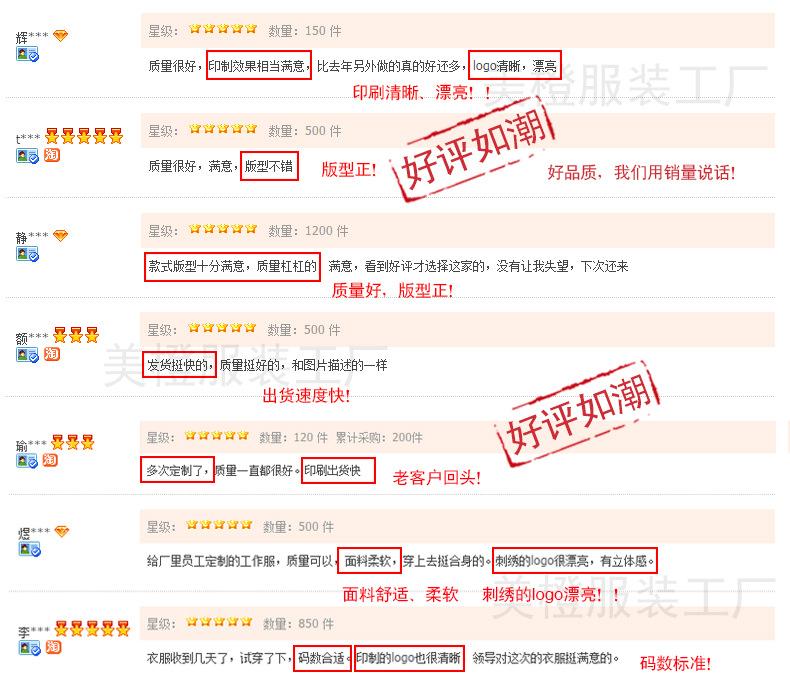This screenshot has height=685, width=790.
Task: Click the three crowns beside 额***
Action: [x=76, y=334]
